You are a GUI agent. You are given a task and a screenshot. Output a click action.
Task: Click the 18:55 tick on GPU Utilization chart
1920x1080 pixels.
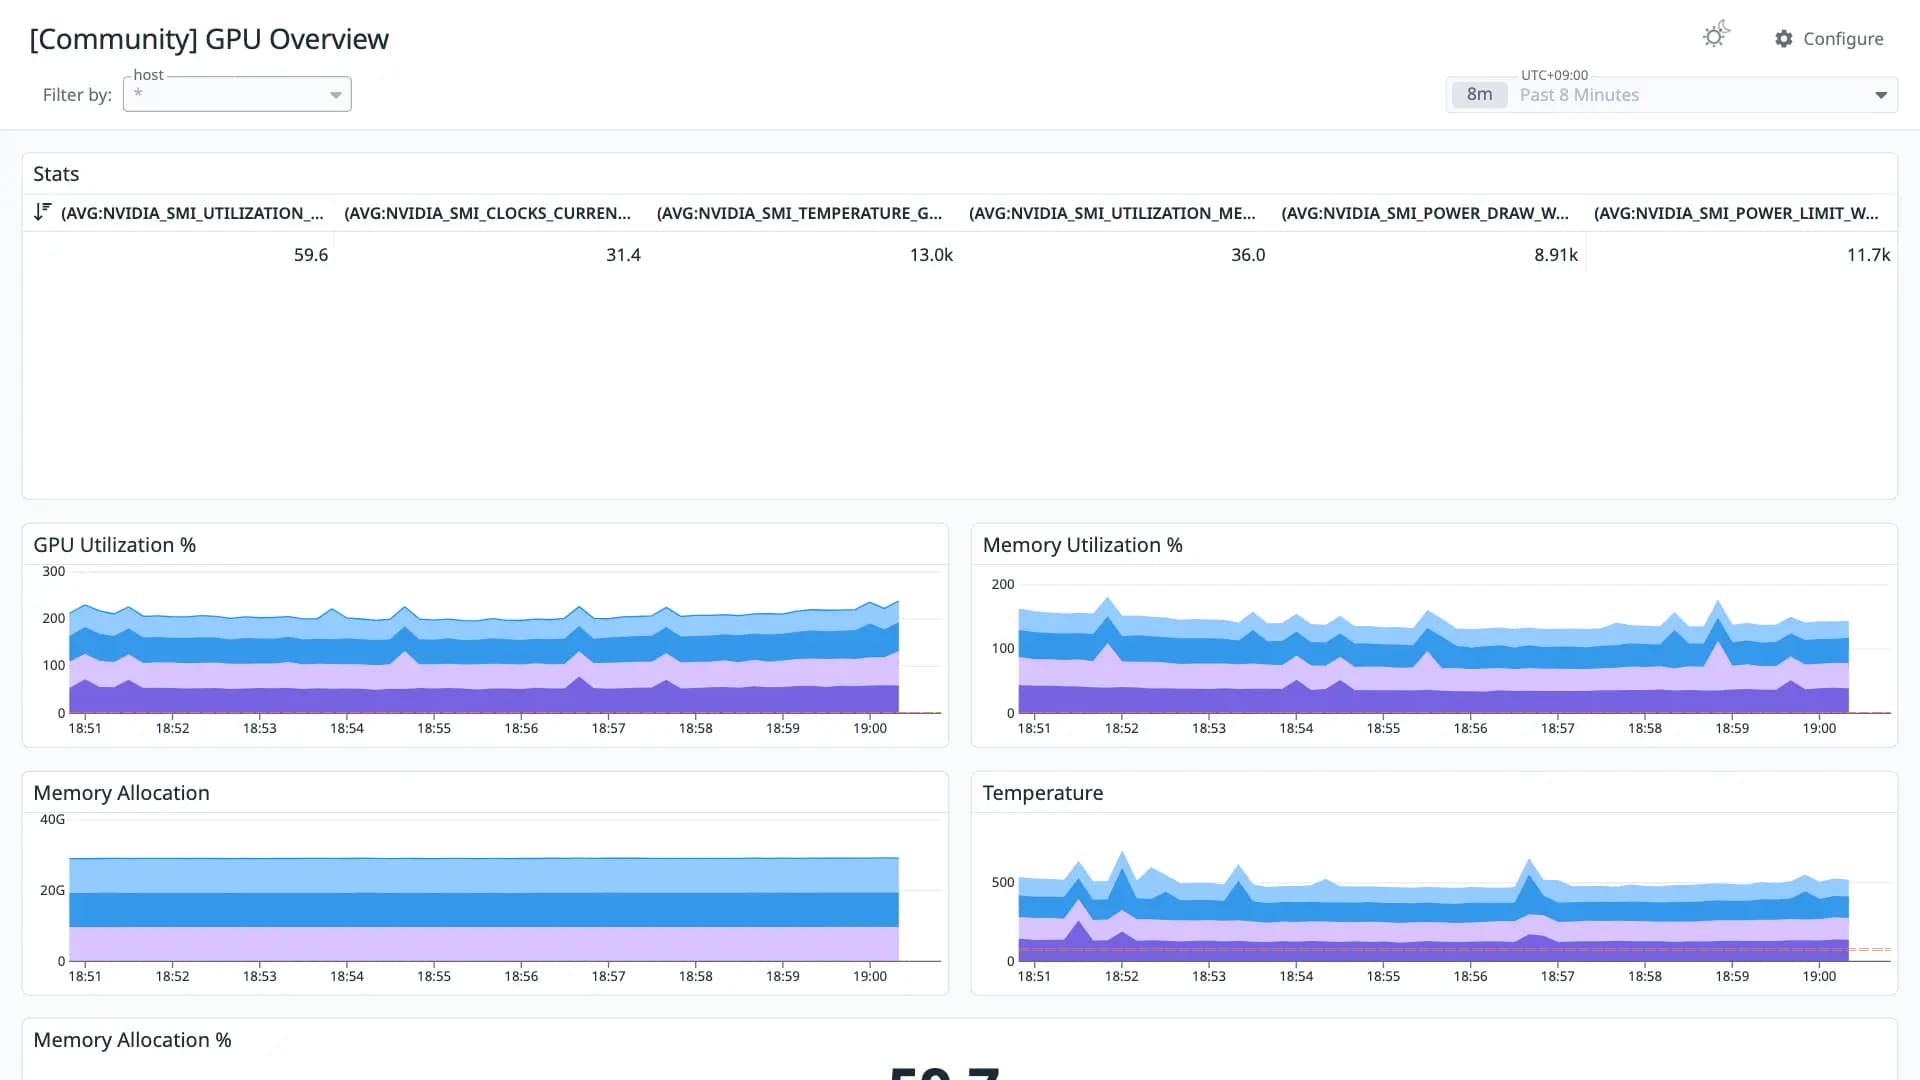[434, 728]
